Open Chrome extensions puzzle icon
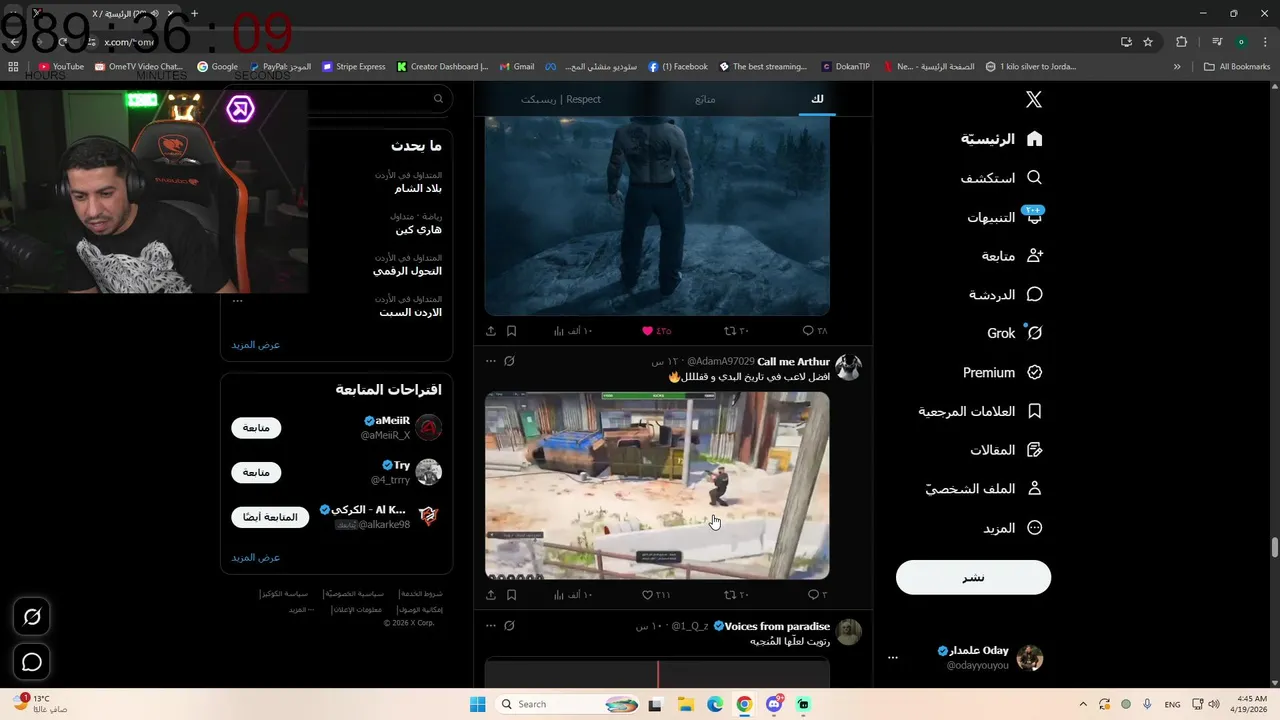This screenshot has width=1280, height=720. 1182,42
